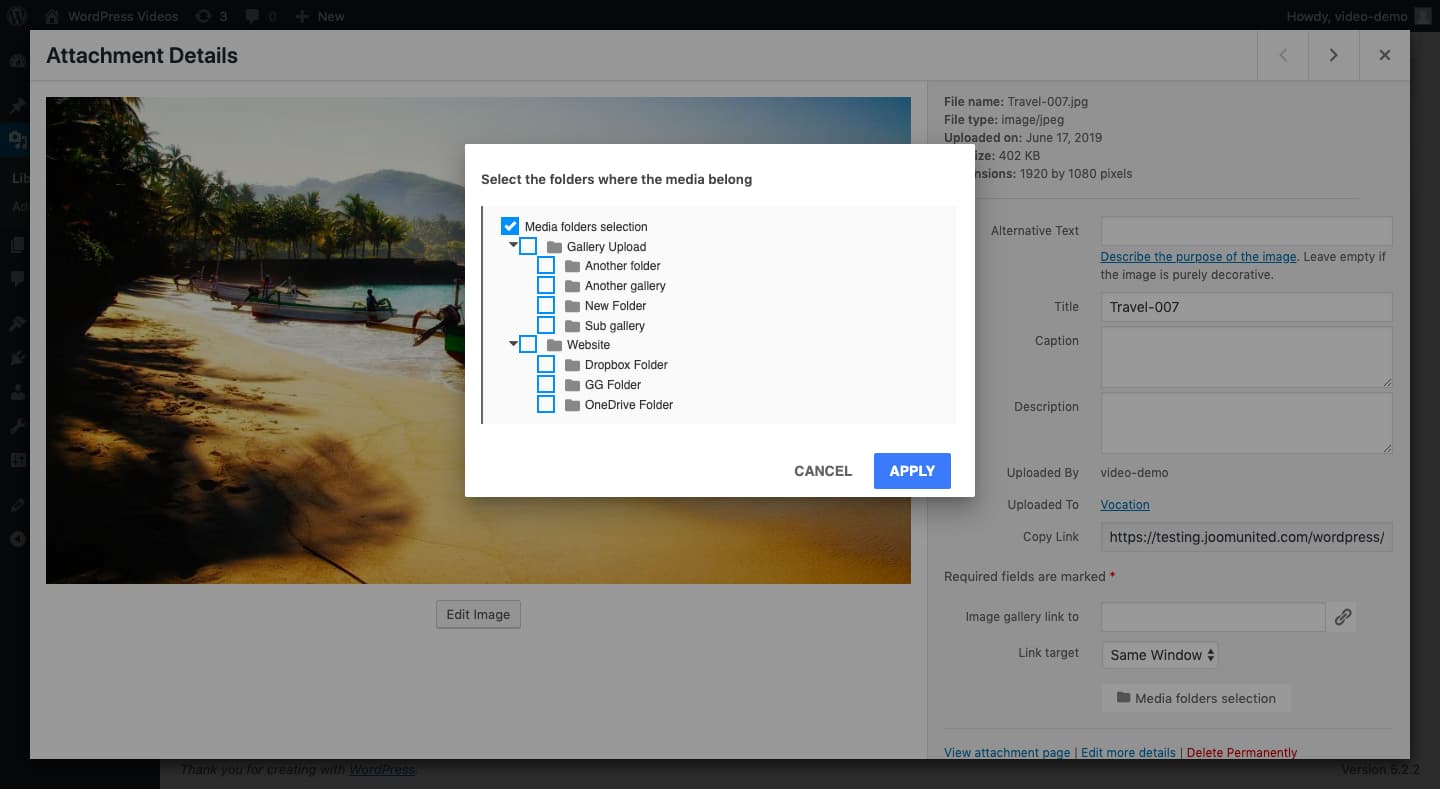This screenshot has height=789, width=1440.
Task: Click the OneDrive Folder icon
Action: coord(572,405)
